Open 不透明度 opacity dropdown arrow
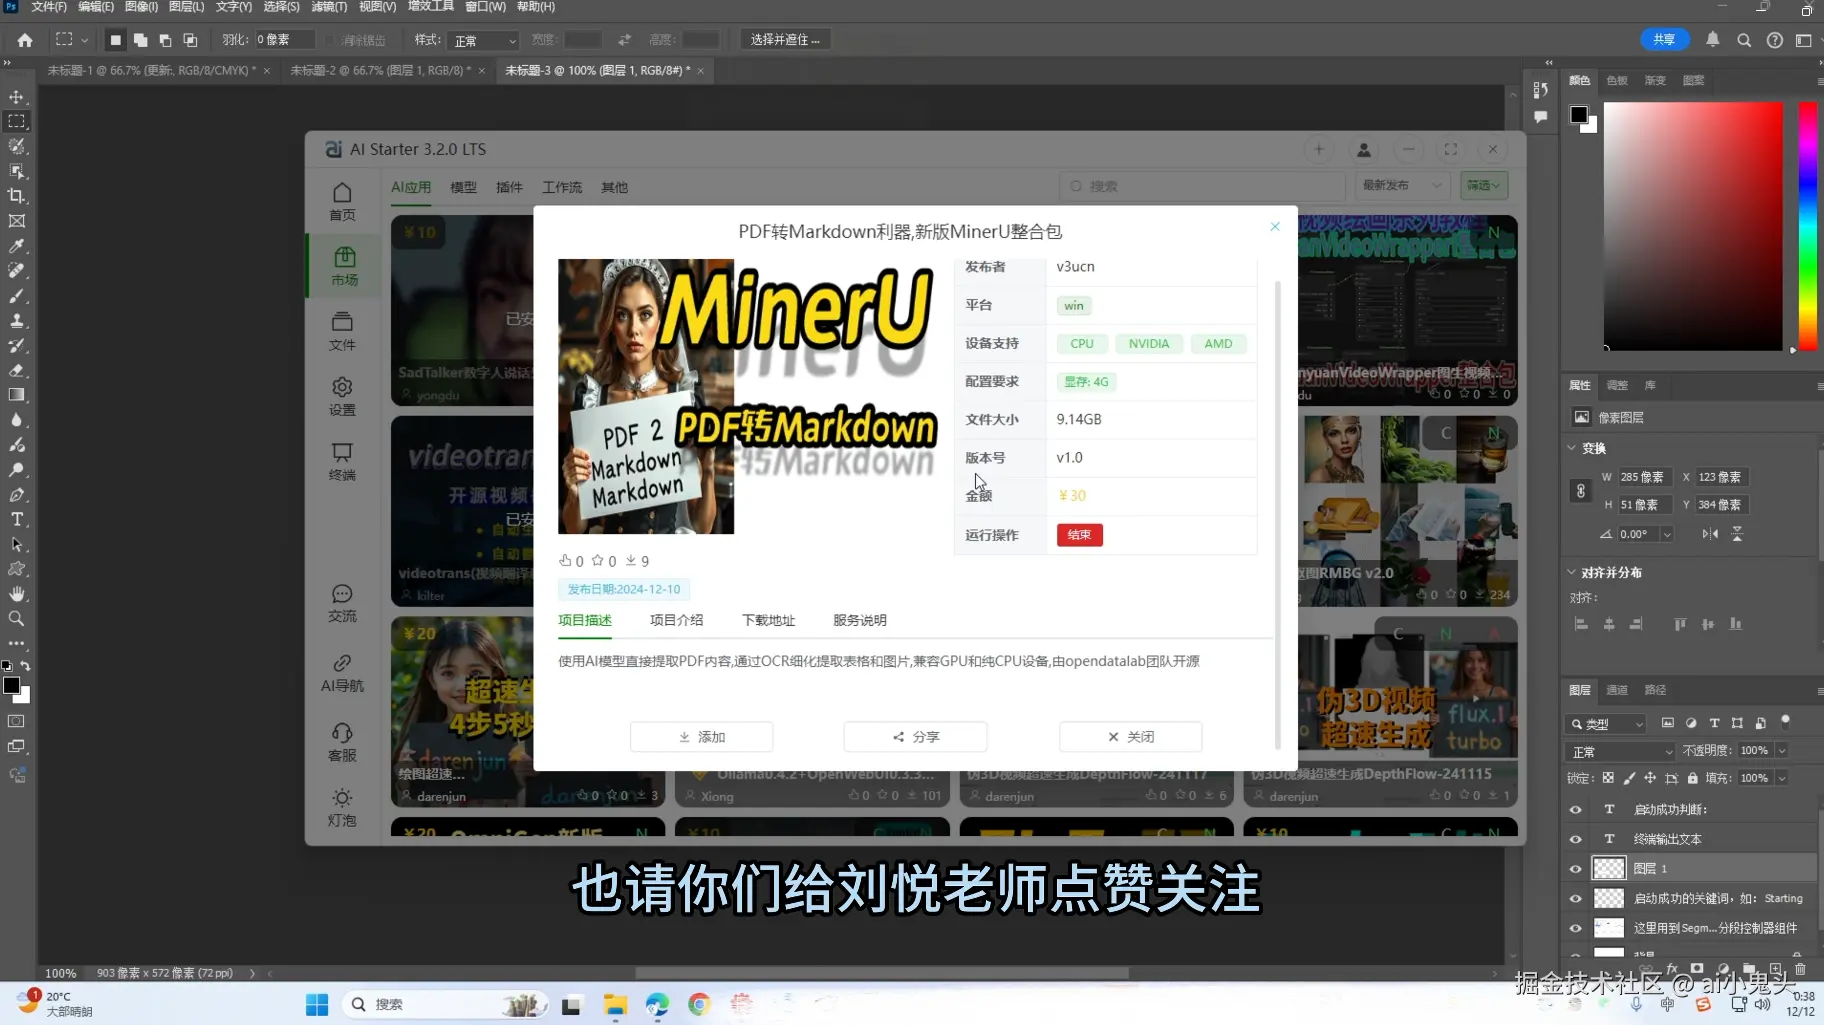1824x1025 pixels. [x=1782, y=750]
